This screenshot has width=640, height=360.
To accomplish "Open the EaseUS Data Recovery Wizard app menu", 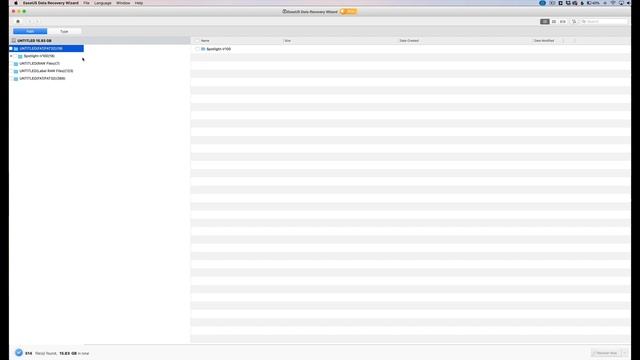I will (x=51, y=3).
